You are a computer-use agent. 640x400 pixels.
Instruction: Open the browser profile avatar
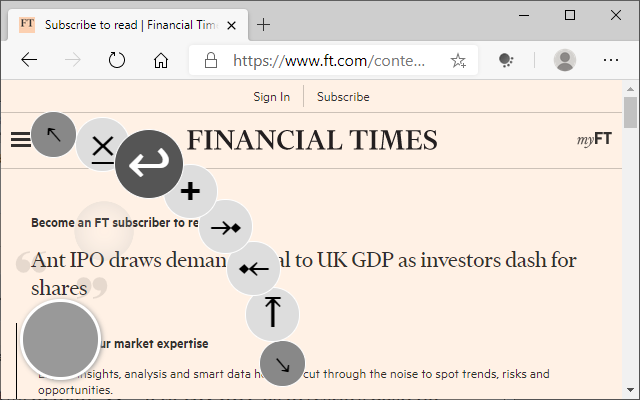click(565, 60)
